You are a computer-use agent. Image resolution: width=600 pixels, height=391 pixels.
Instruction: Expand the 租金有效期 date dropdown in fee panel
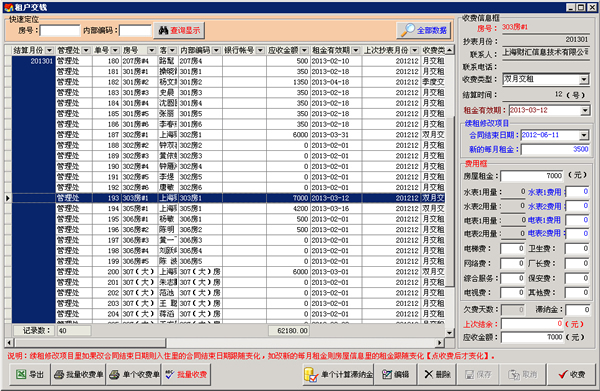tap(585, 111)
